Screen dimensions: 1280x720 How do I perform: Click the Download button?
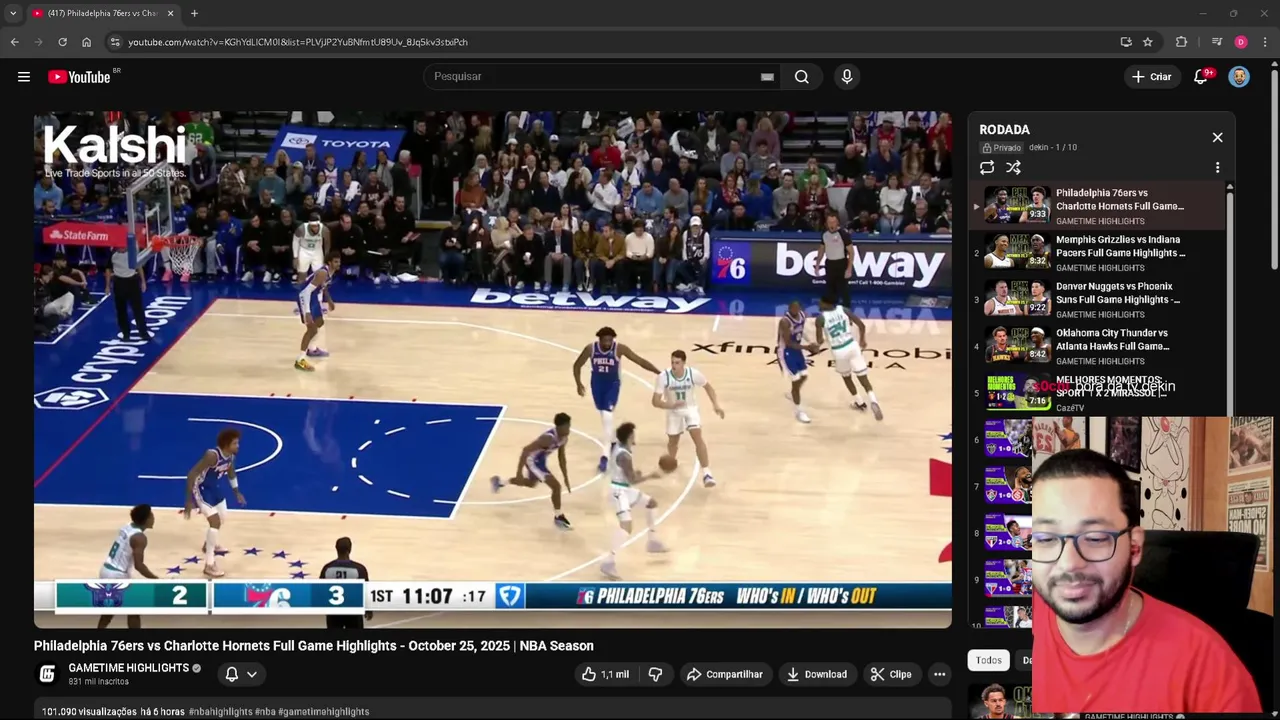click(816, 674)
